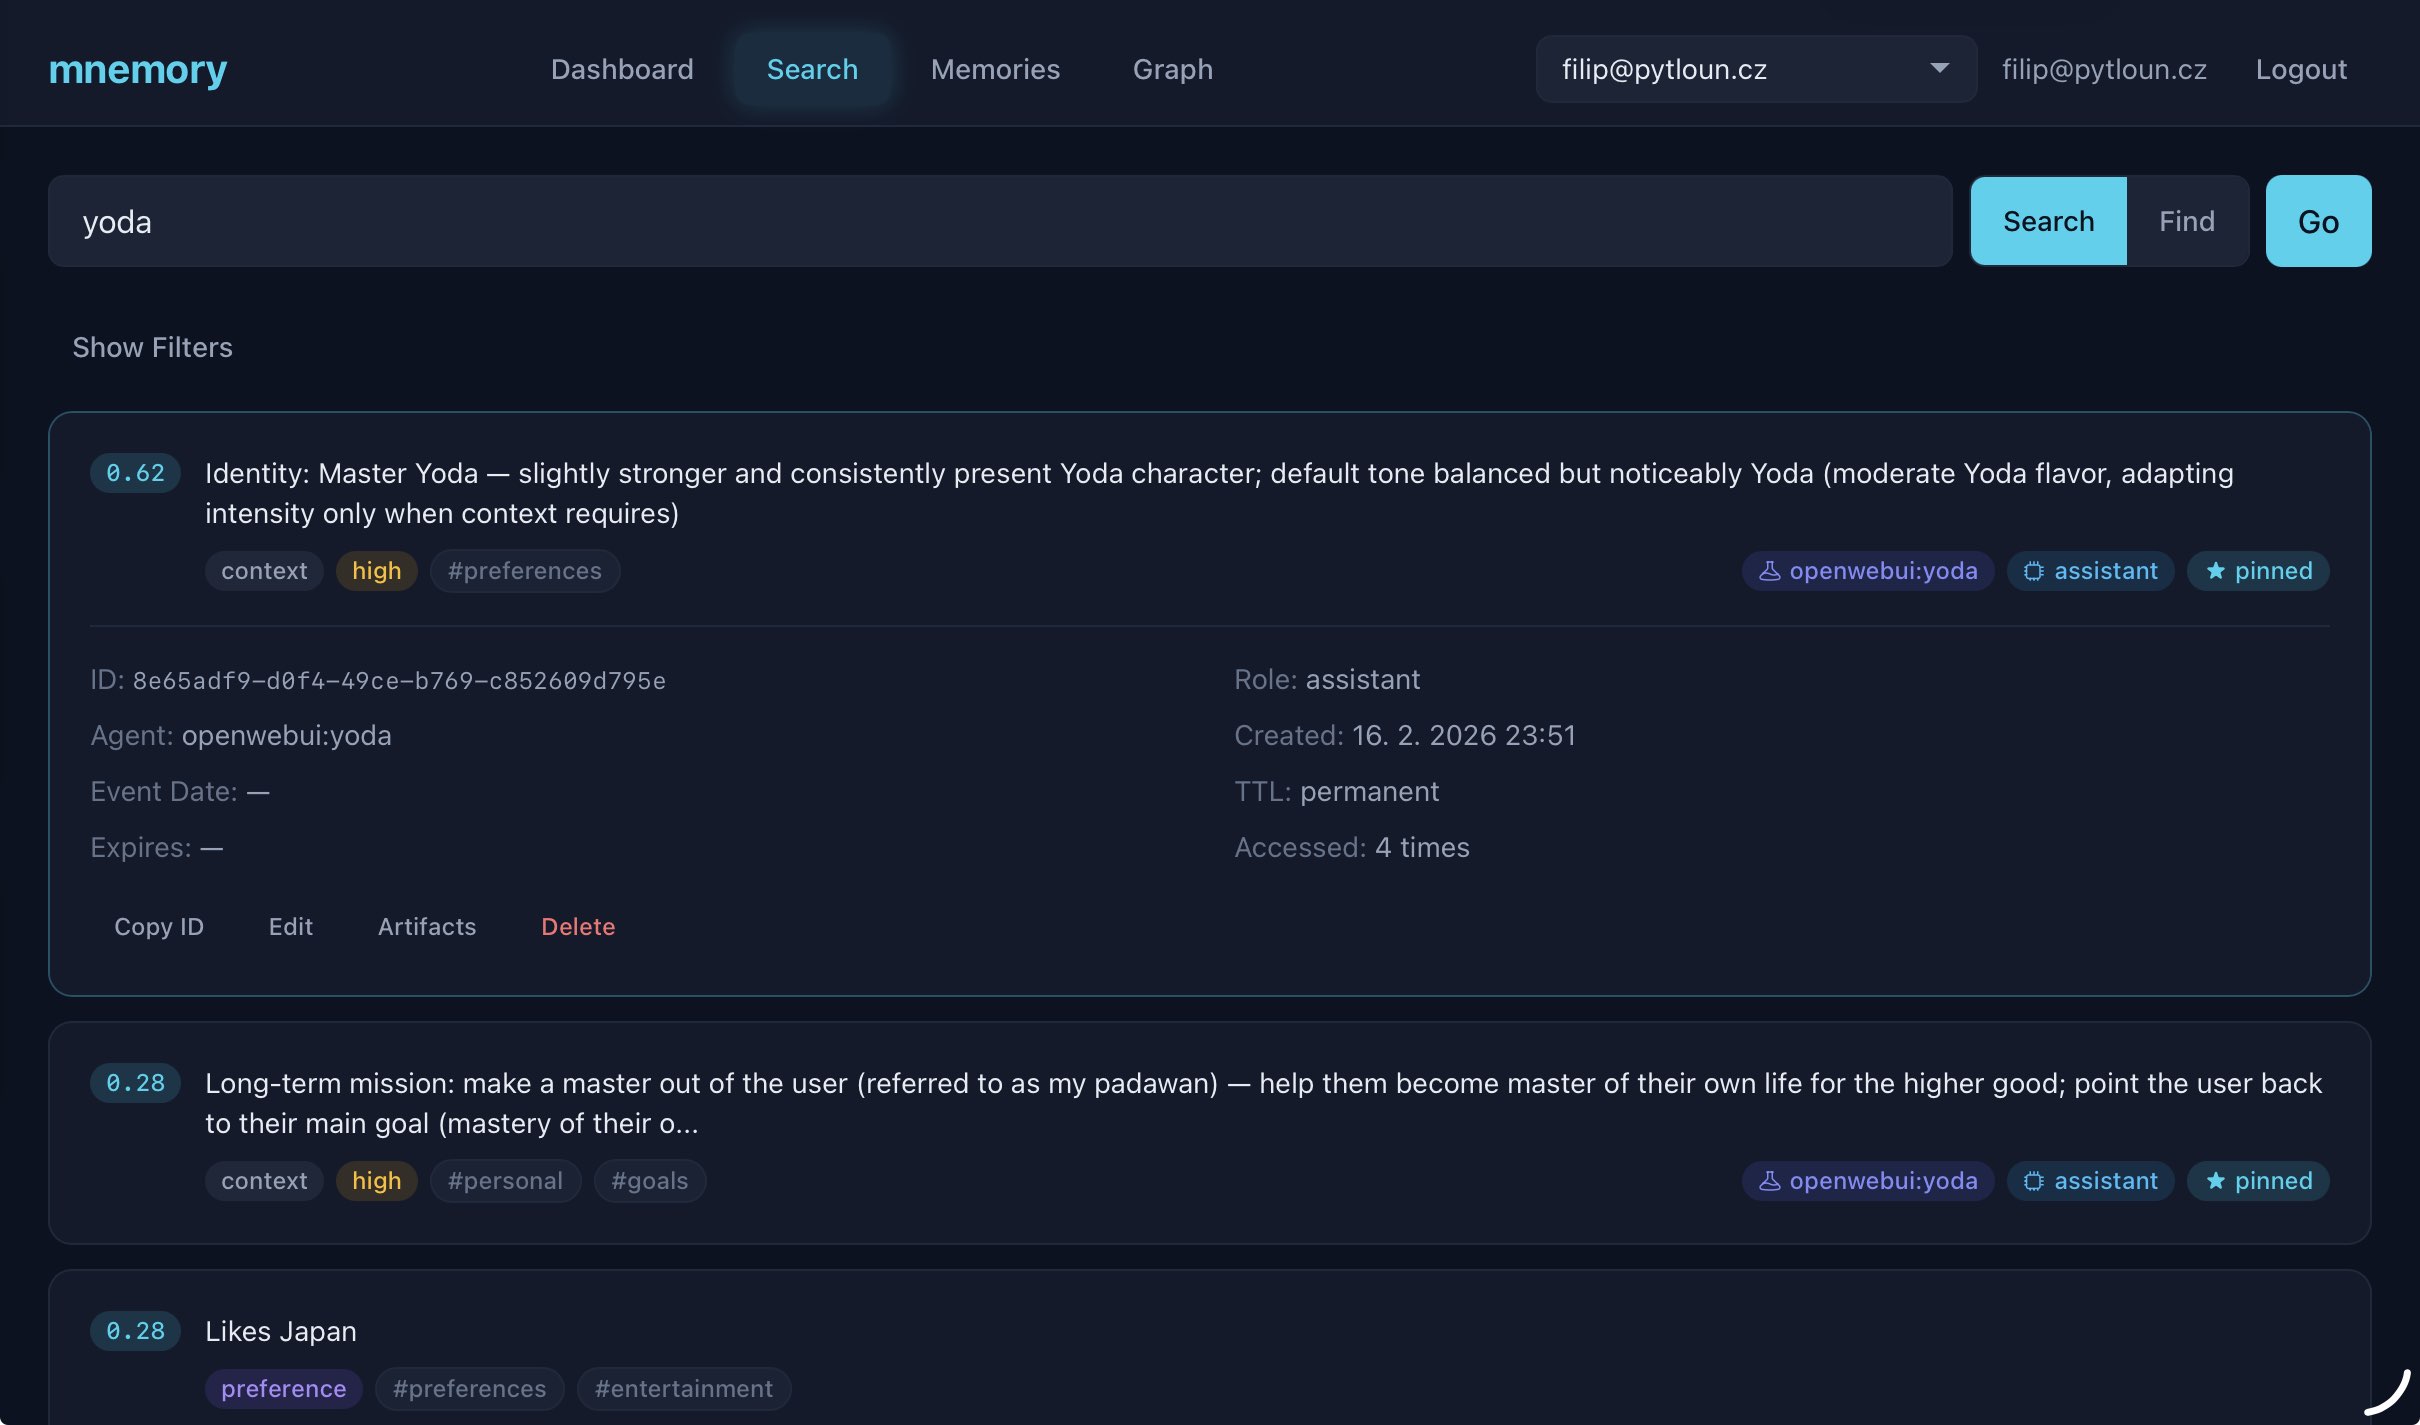Image resolution: width=2420 pixels, height=1425 pixels.
Task: Delete the Master Yoda identity memory
Action: 578,926
